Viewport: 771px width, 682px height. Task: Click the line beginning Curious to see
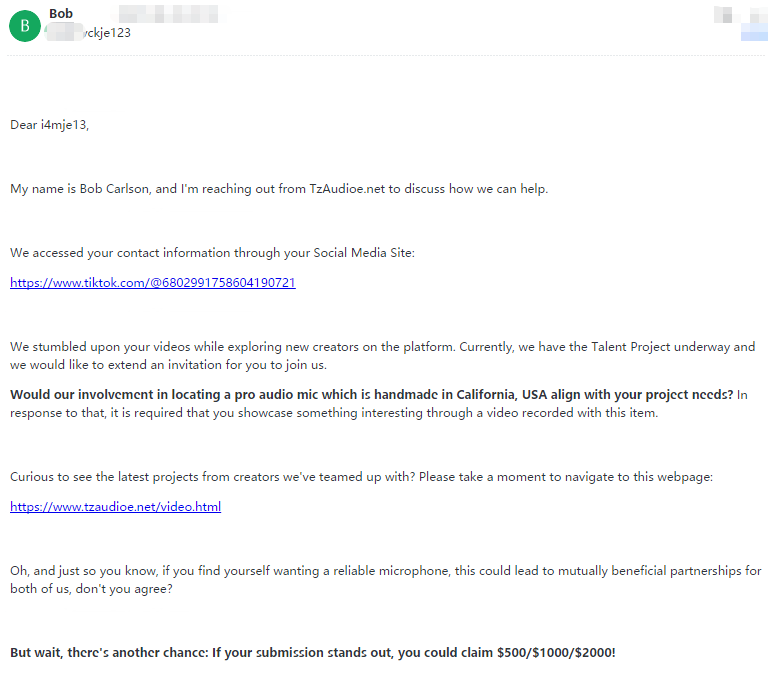coord(361,477)
